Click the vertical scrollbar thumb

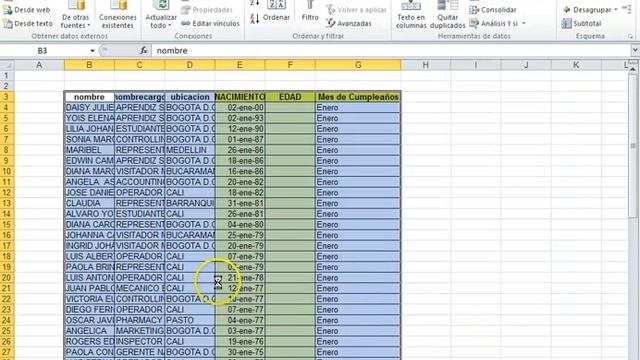pyautogui.click(x=633, y=146)
